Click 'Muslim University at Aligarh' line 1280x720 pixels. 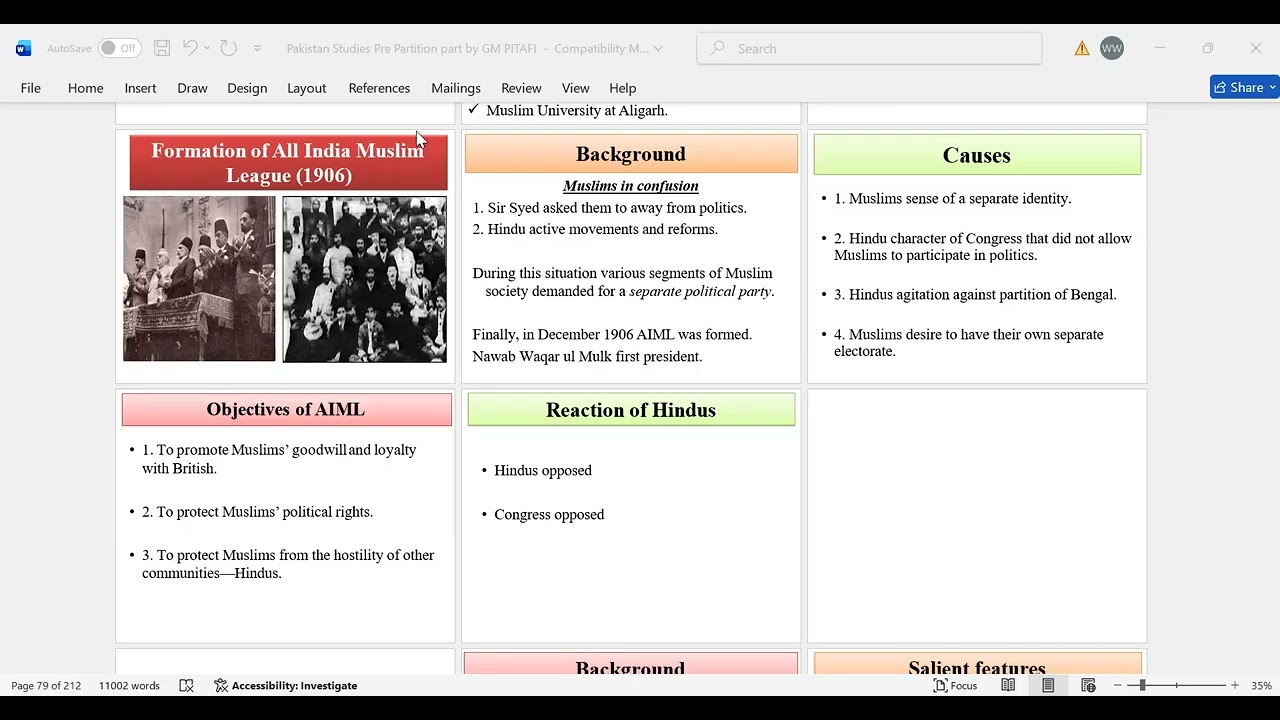[x=577, y=111]
